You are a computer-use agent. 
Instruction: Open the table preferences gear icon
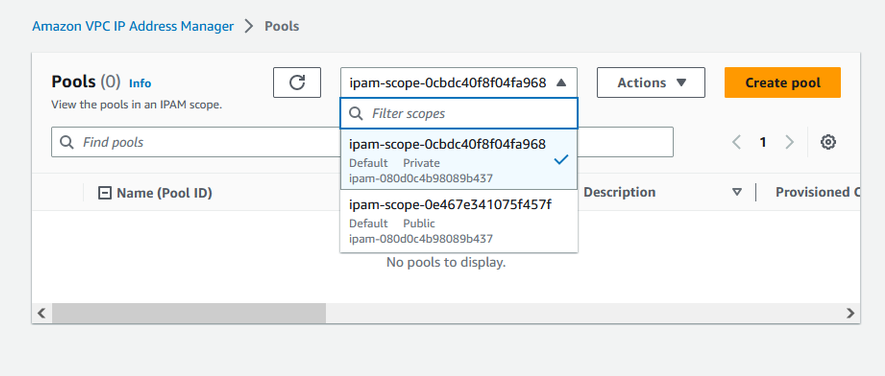tap(828, 142)
